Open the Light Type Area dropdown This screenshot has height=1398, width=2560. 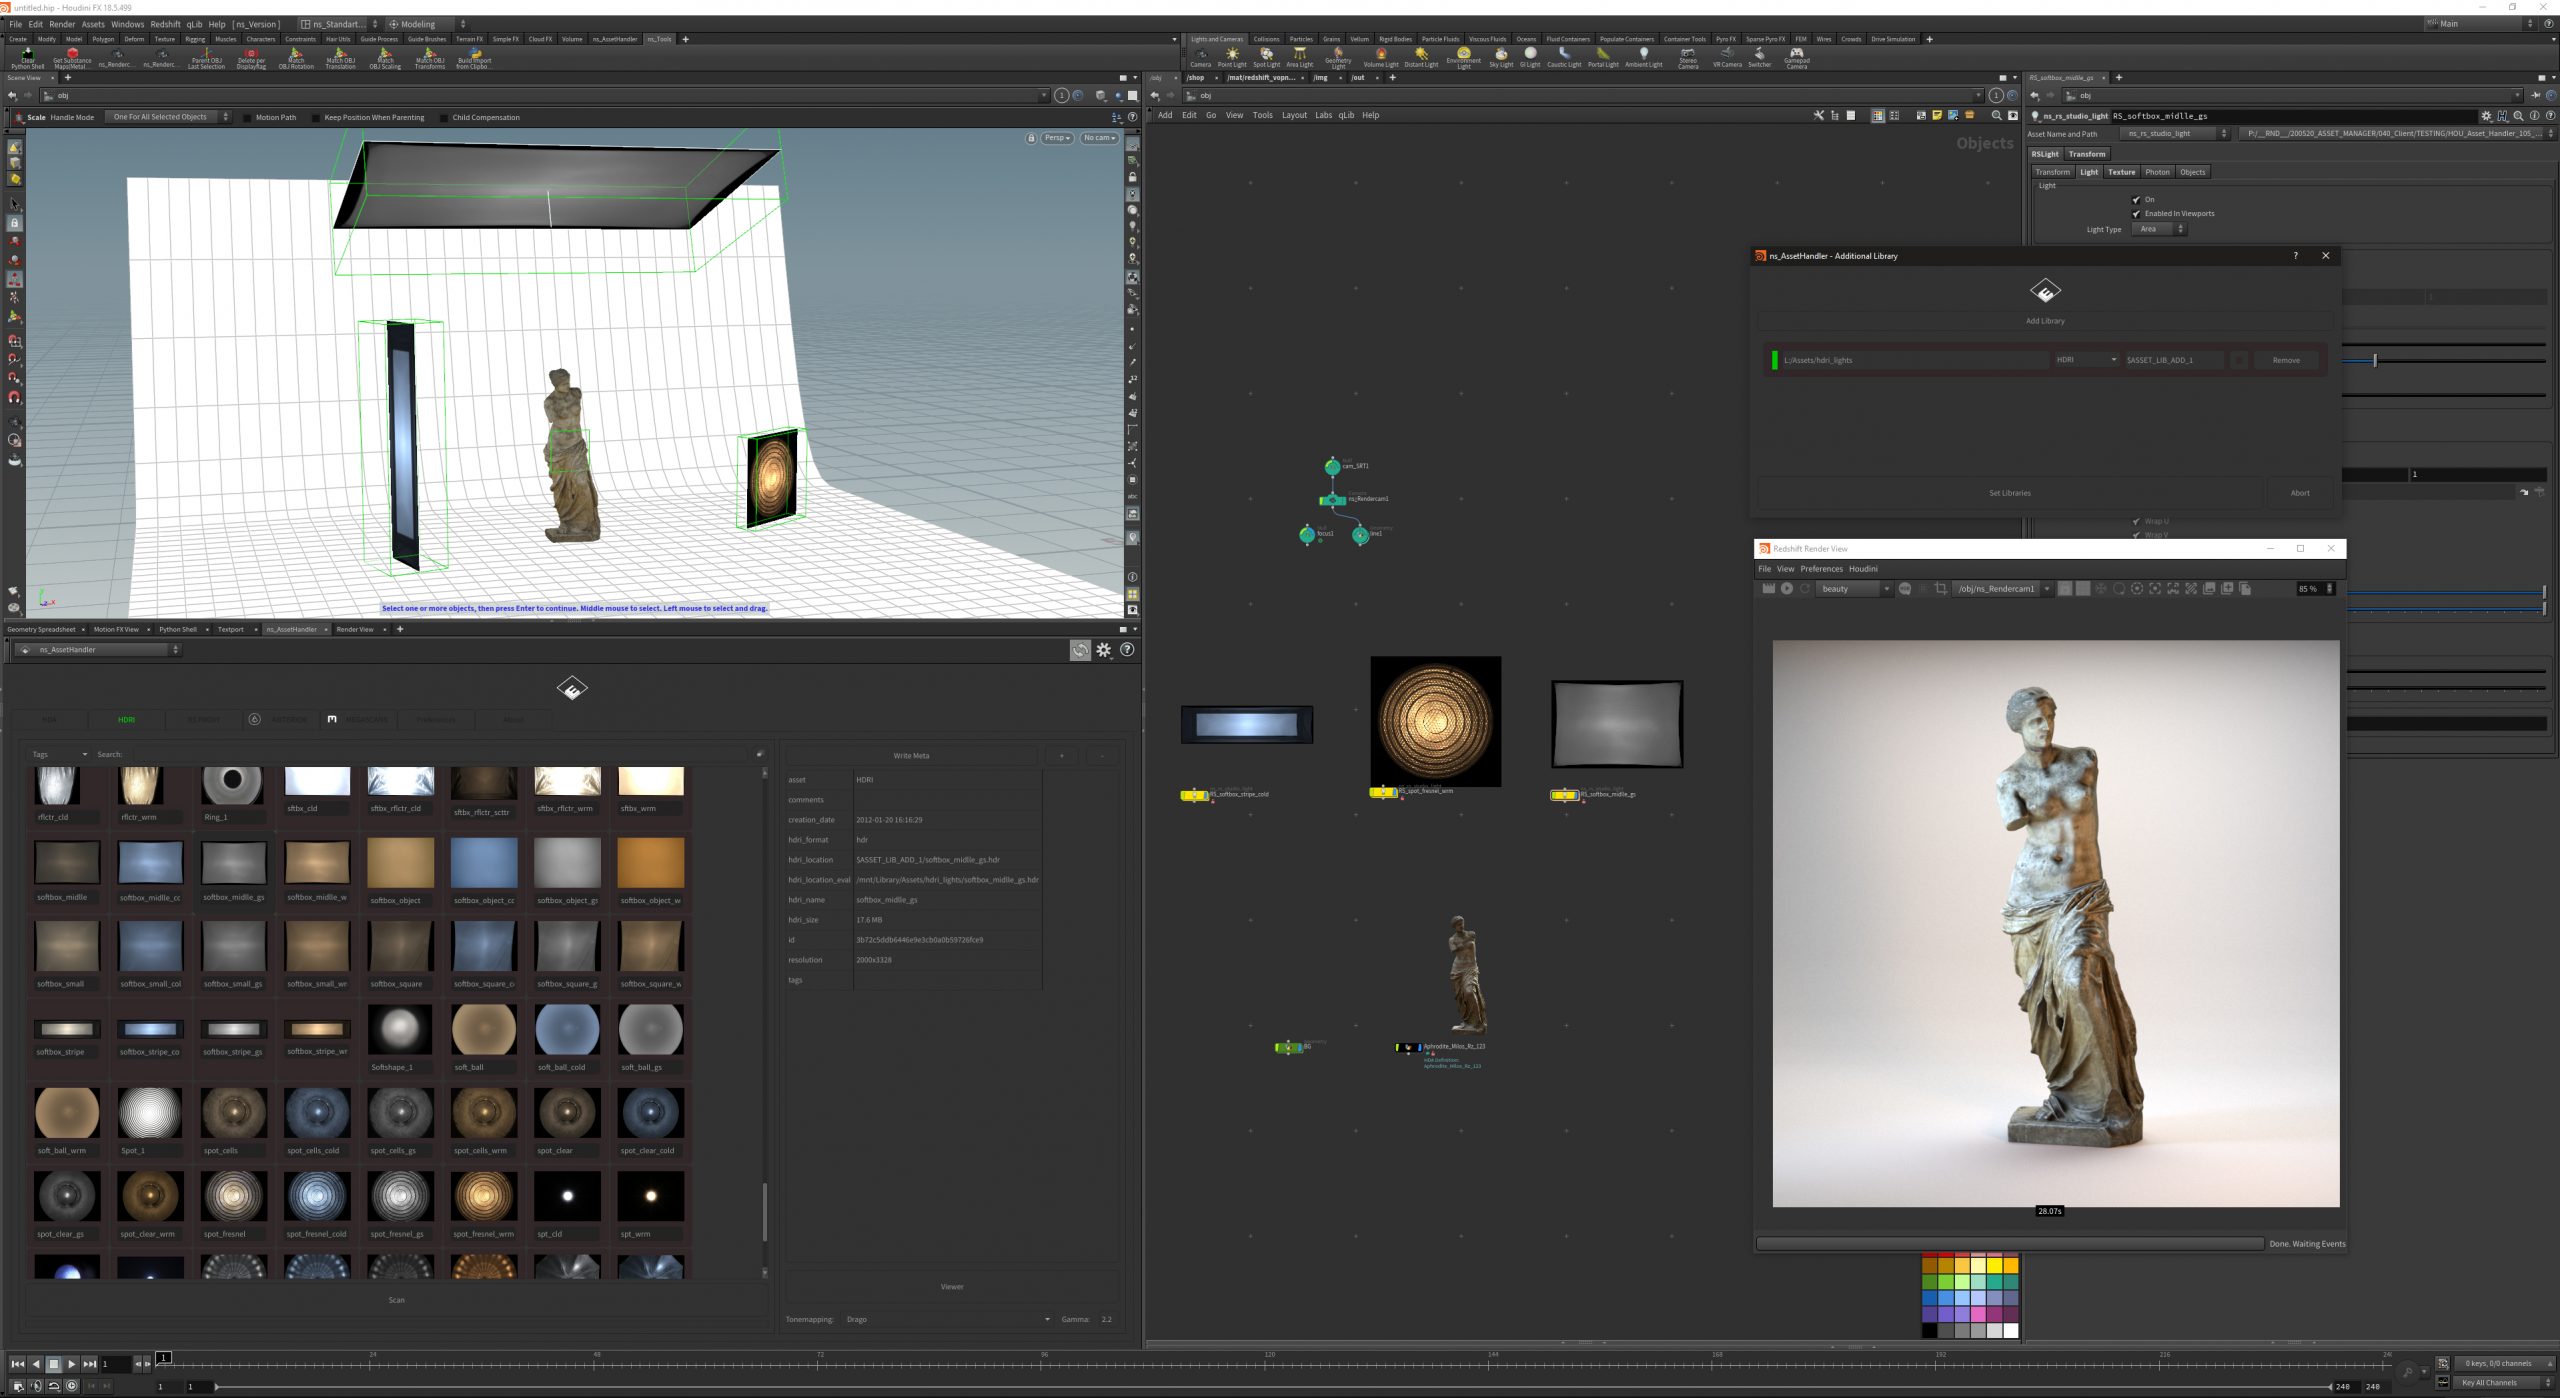pyautogui.click(x=2158, y=229)
